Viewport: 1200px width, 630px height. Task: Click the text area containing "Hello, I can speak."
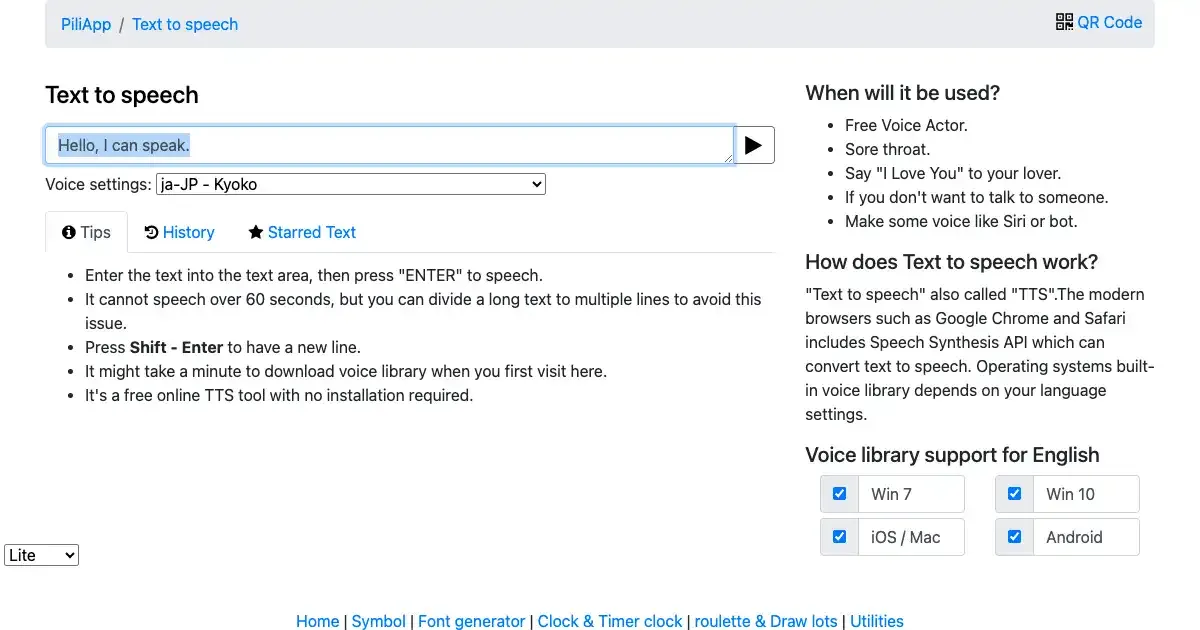pos(390,146)
